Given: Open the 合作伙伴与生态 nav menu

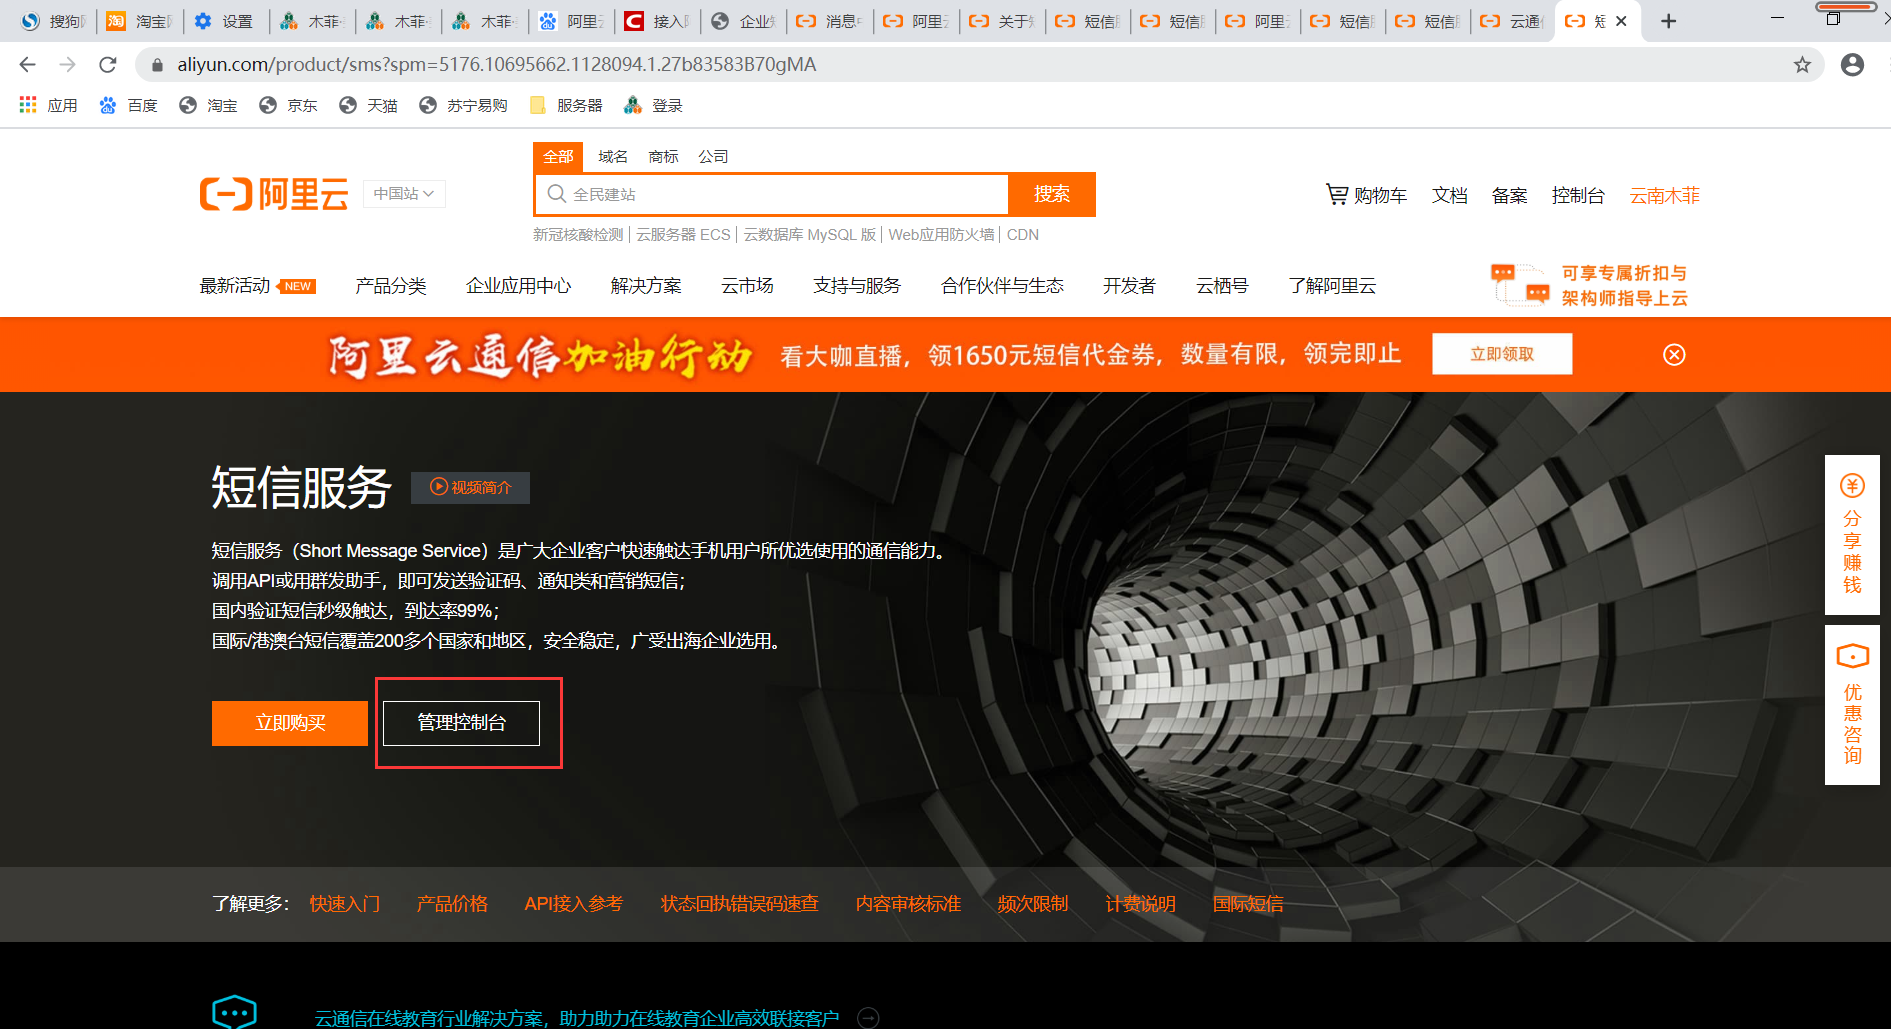Looking at the screenshot, I should click(x=1002, y=286).
